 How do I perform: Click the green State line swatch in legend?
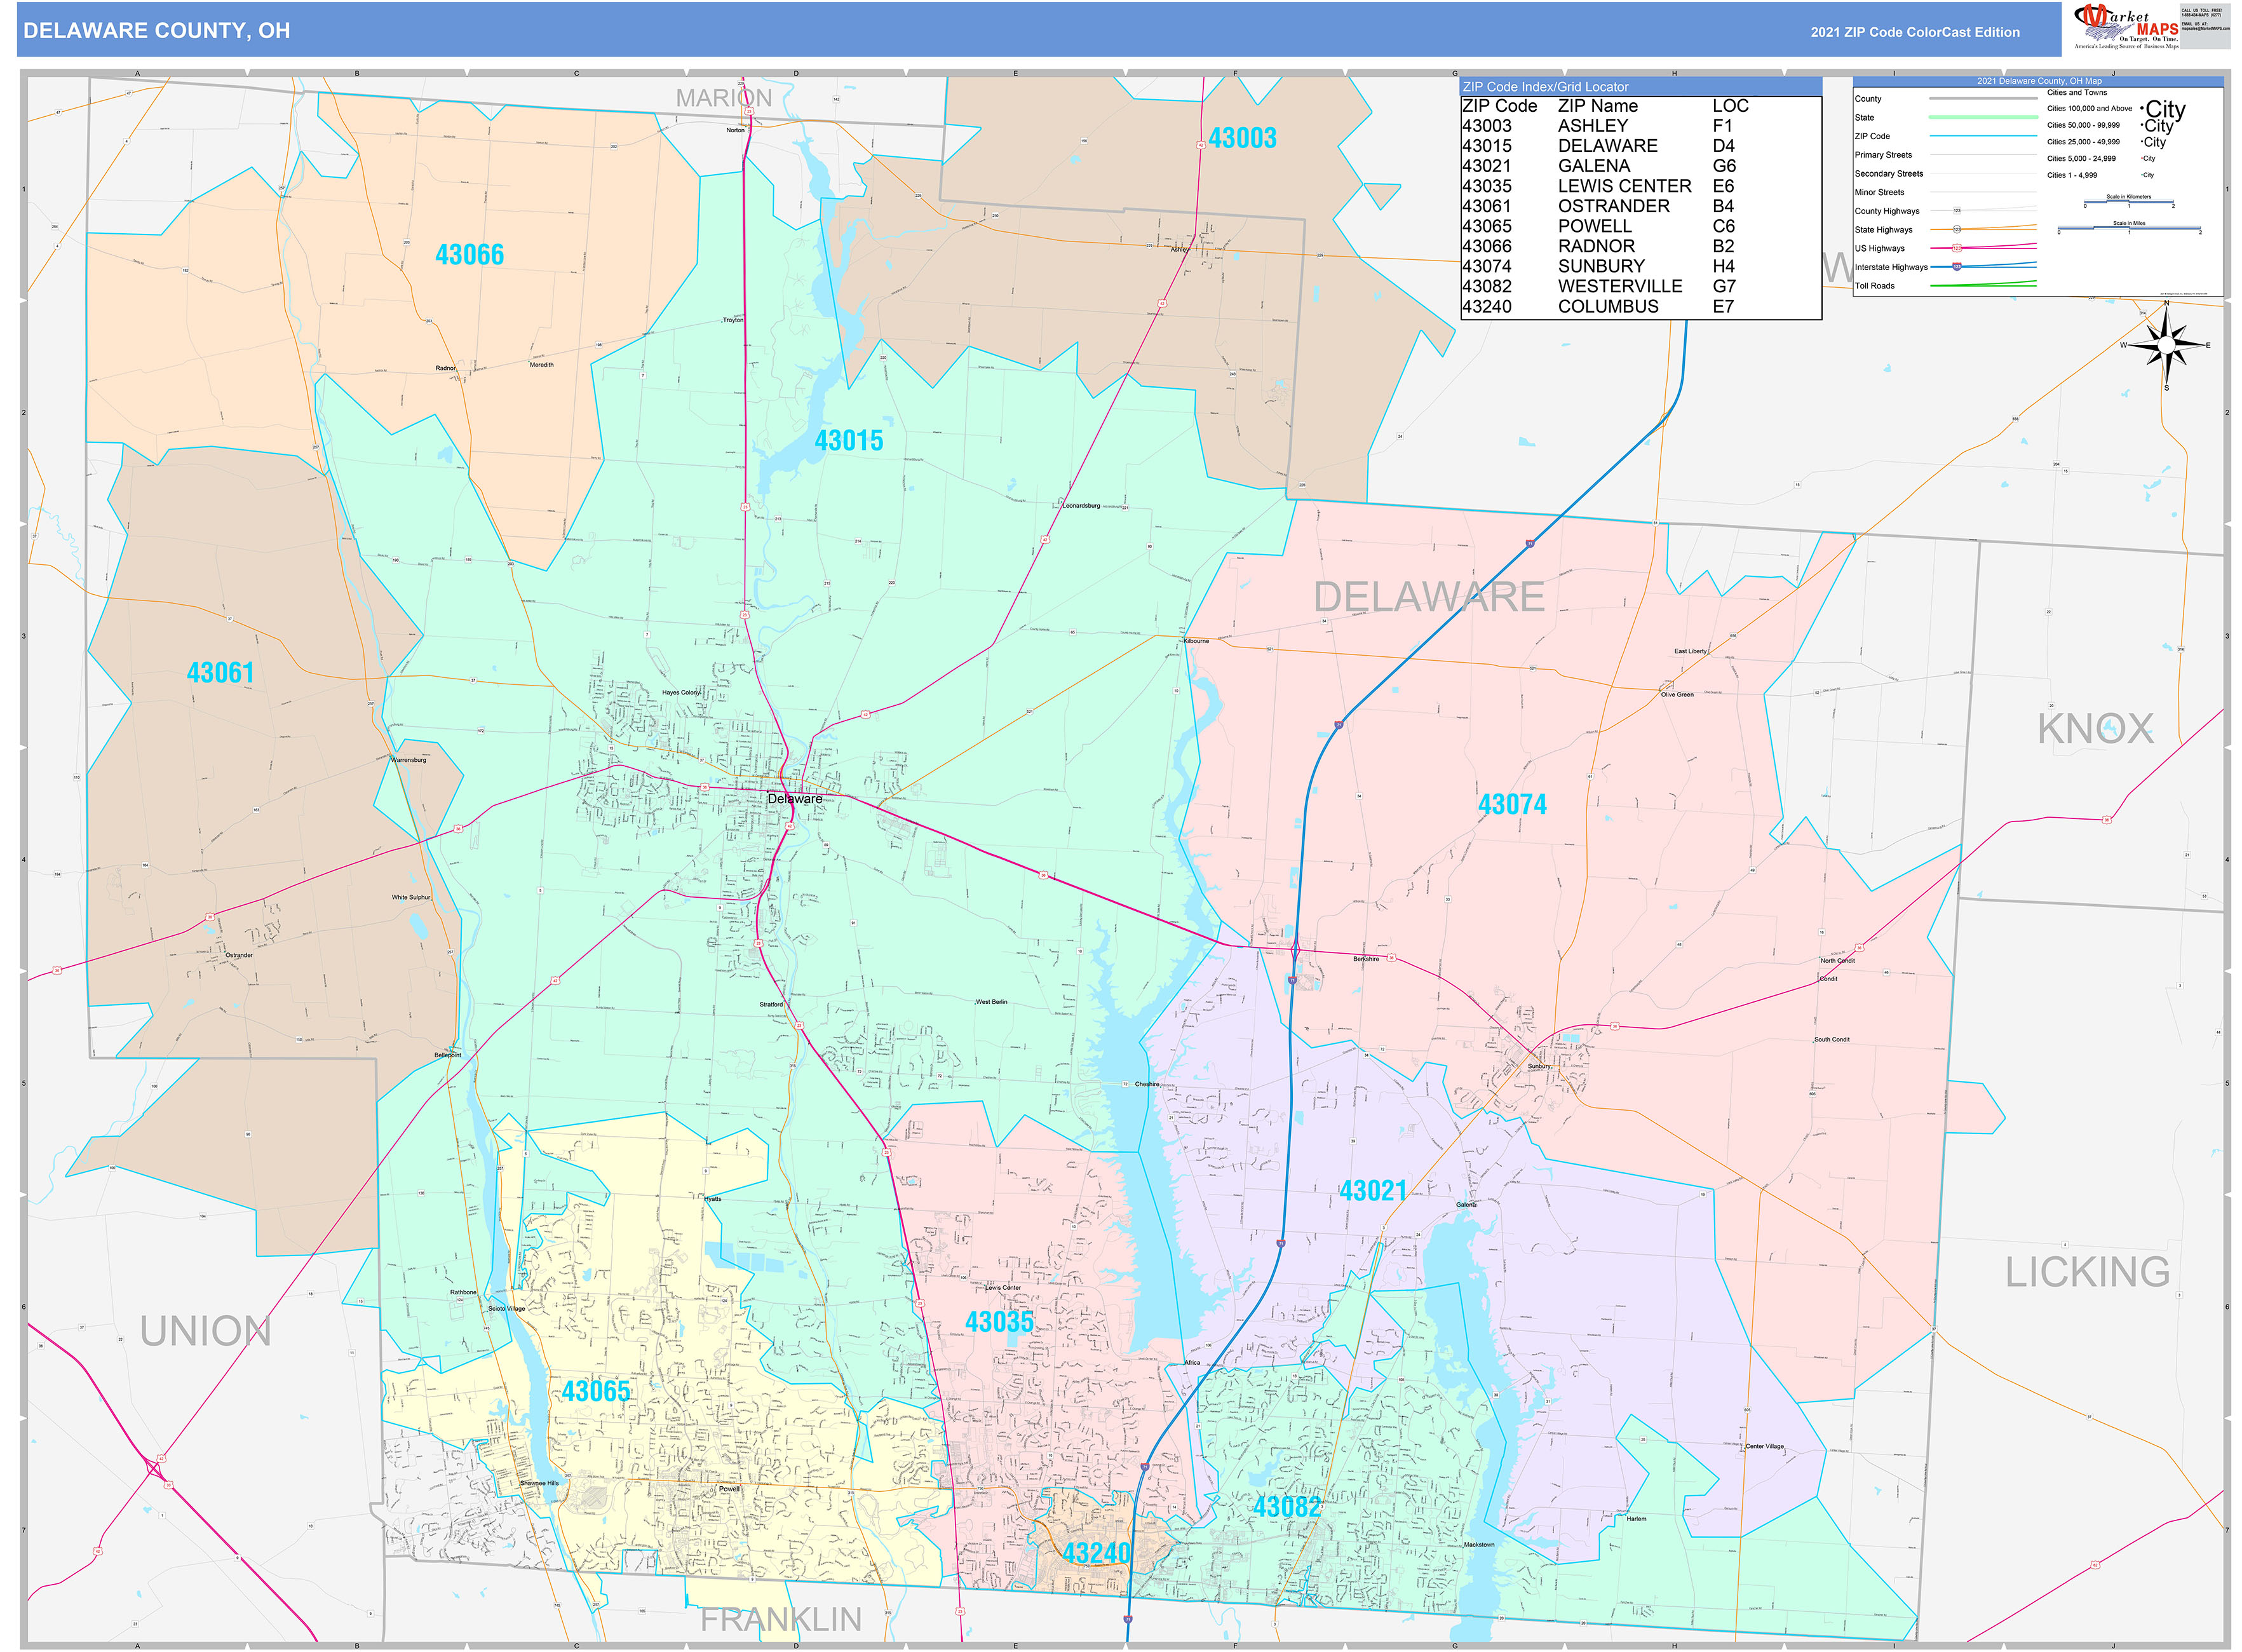1984,117
